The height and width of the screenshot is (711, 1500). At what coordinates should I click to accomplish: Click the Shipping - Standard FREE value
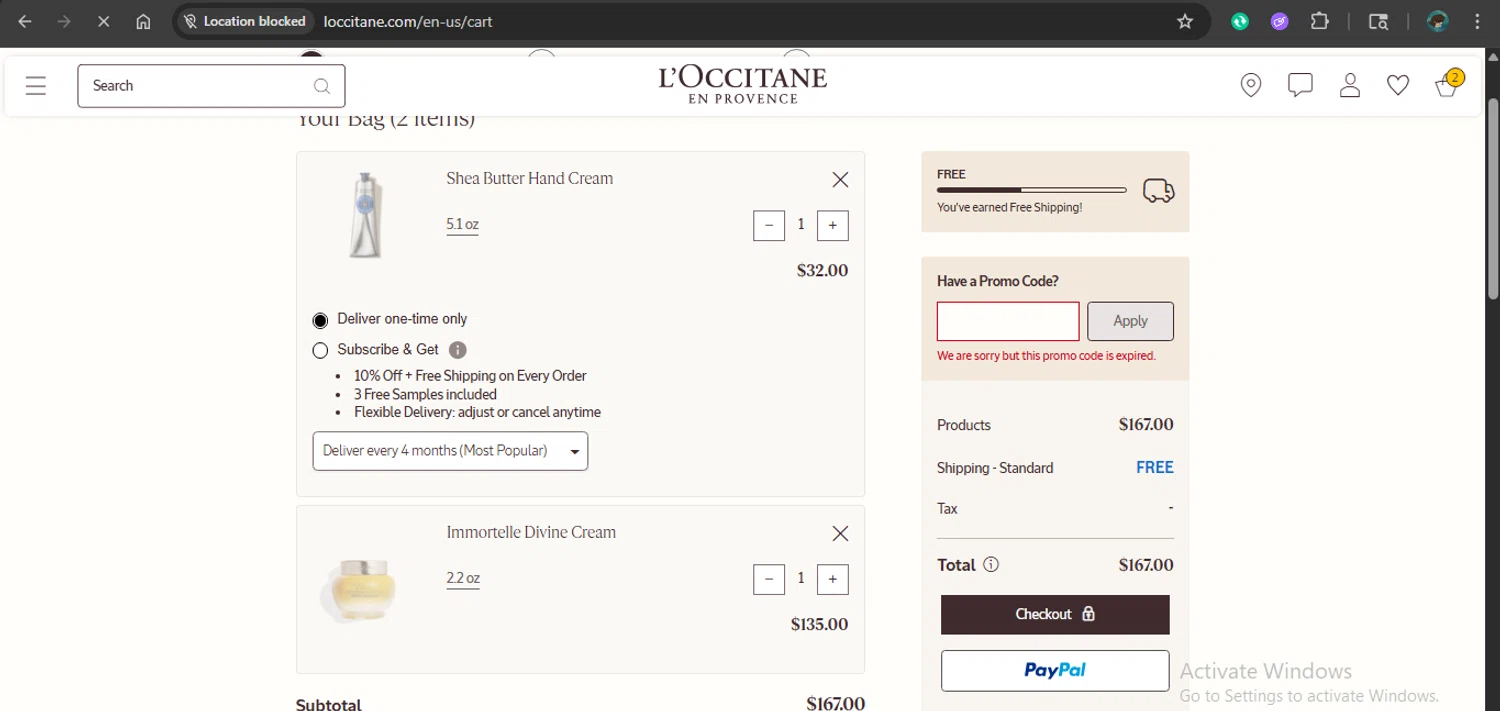tap(1155, 467)
